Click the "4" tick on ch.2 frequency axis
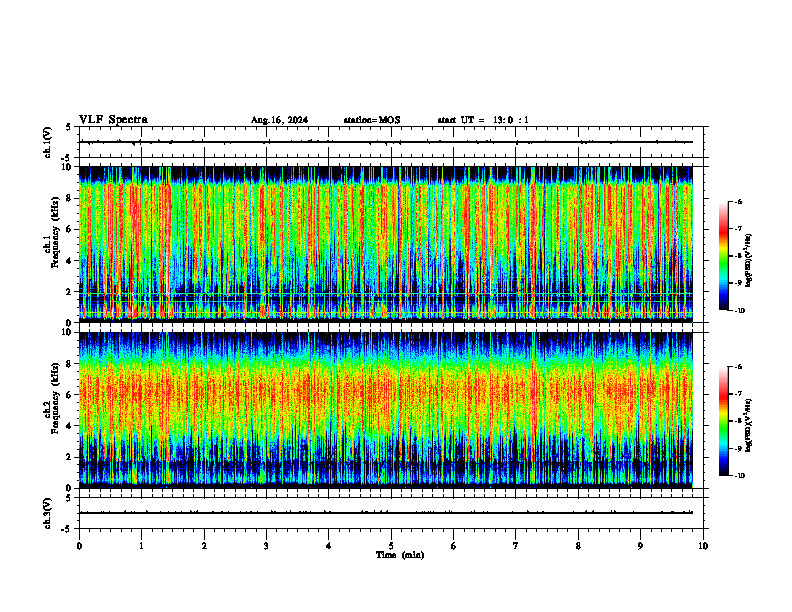Viewport: 792px width, 612px height. 70,426
